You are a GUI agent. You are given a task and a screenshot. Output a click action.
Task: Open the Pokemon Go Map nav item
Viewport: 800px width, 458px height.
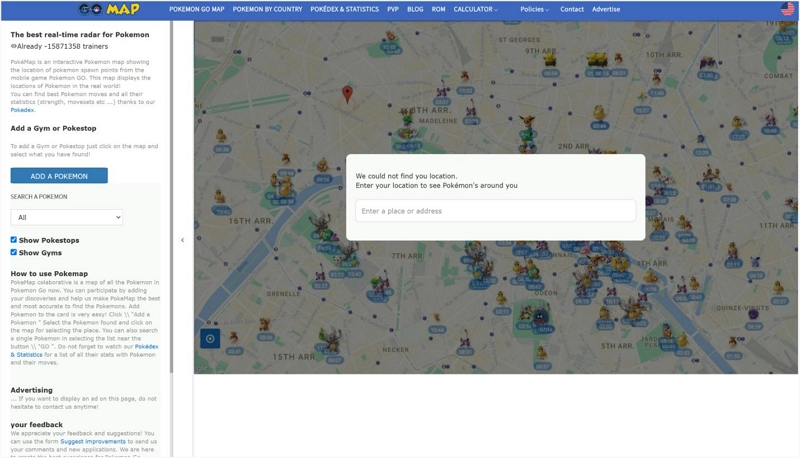[196, 9]
